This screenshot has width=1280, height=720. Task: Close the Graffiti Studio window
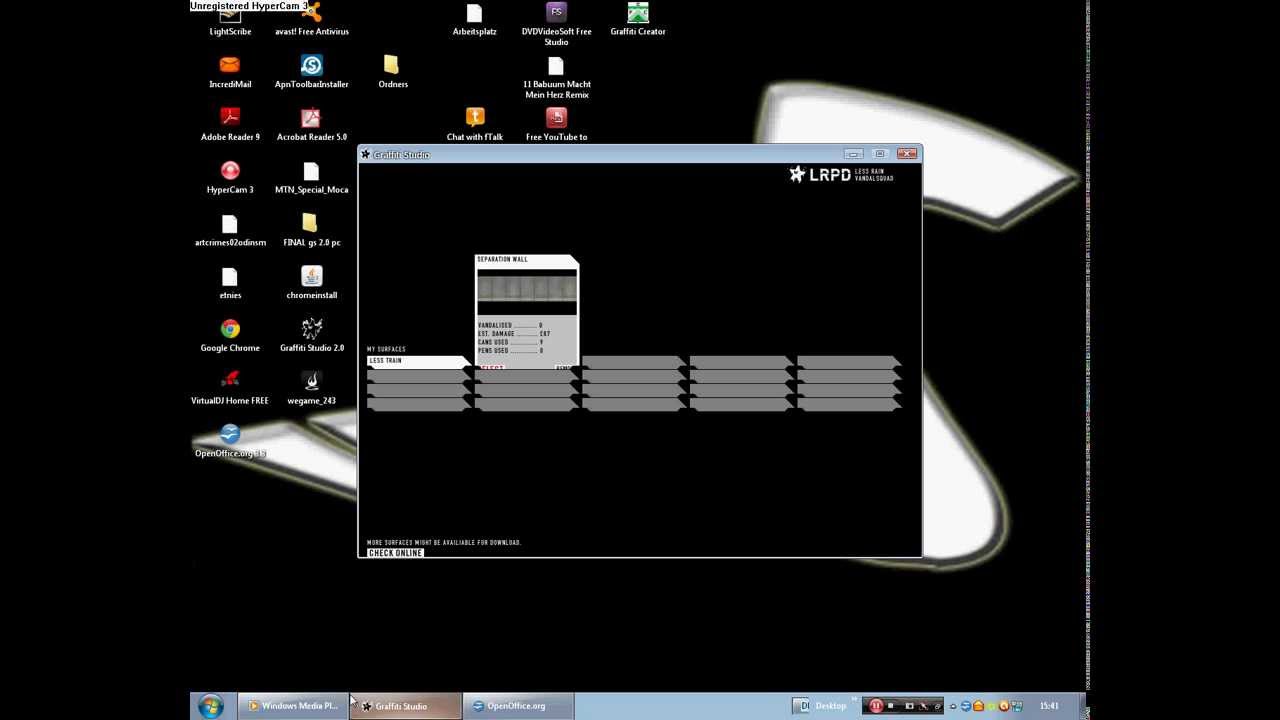tap(907, 154)
